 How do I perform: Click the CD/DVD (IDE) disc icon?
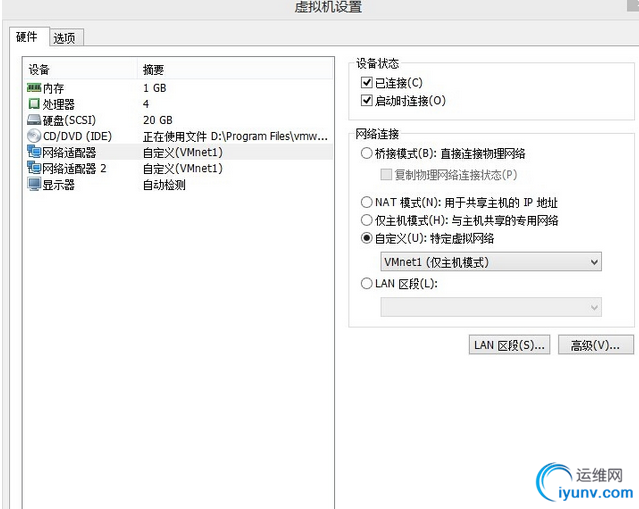34,136
